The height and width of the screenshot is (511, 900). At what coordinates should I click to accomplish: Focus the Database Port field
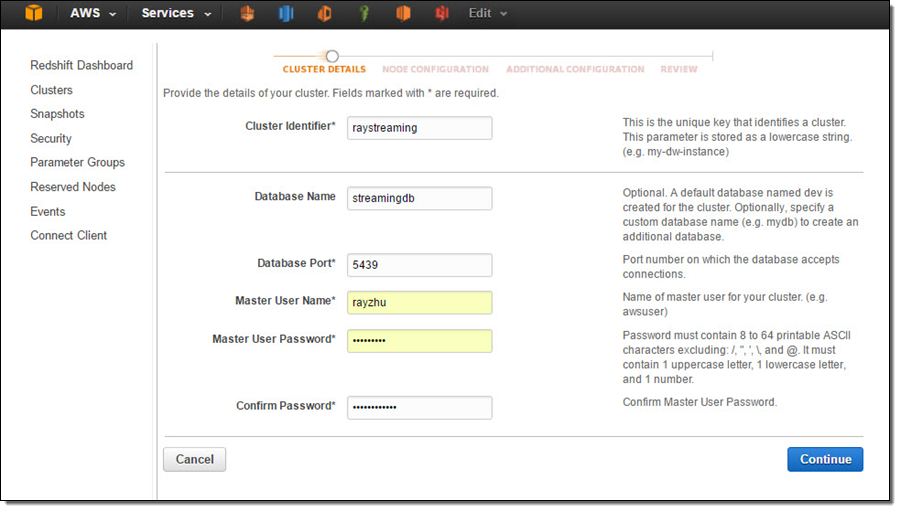[419, 265]
